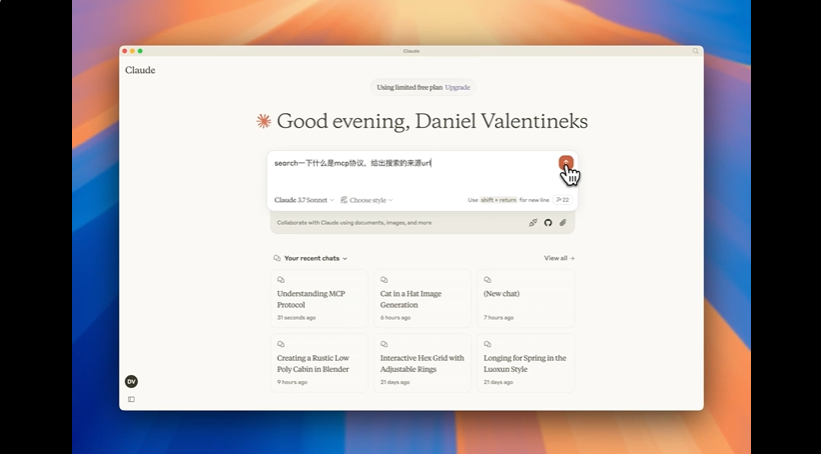Open the Upgrade plan link

point(457,87)
